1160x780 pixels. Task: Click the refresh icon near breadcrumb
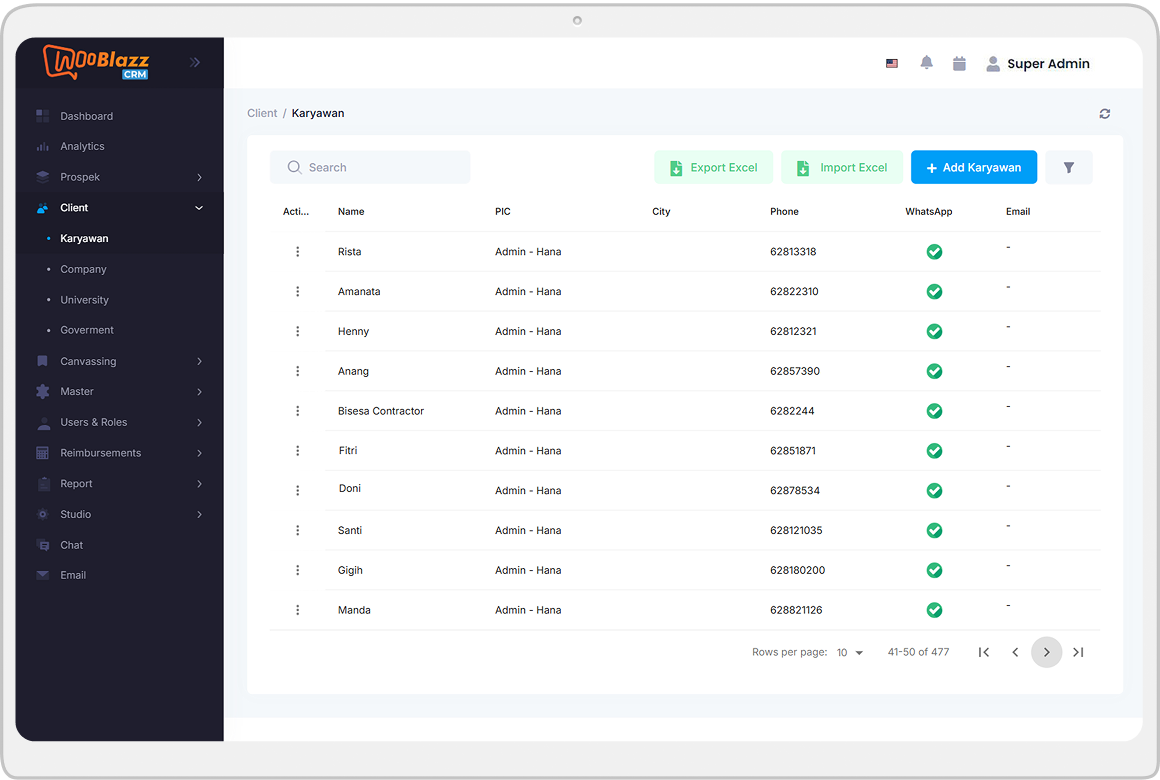[1104, 114]
